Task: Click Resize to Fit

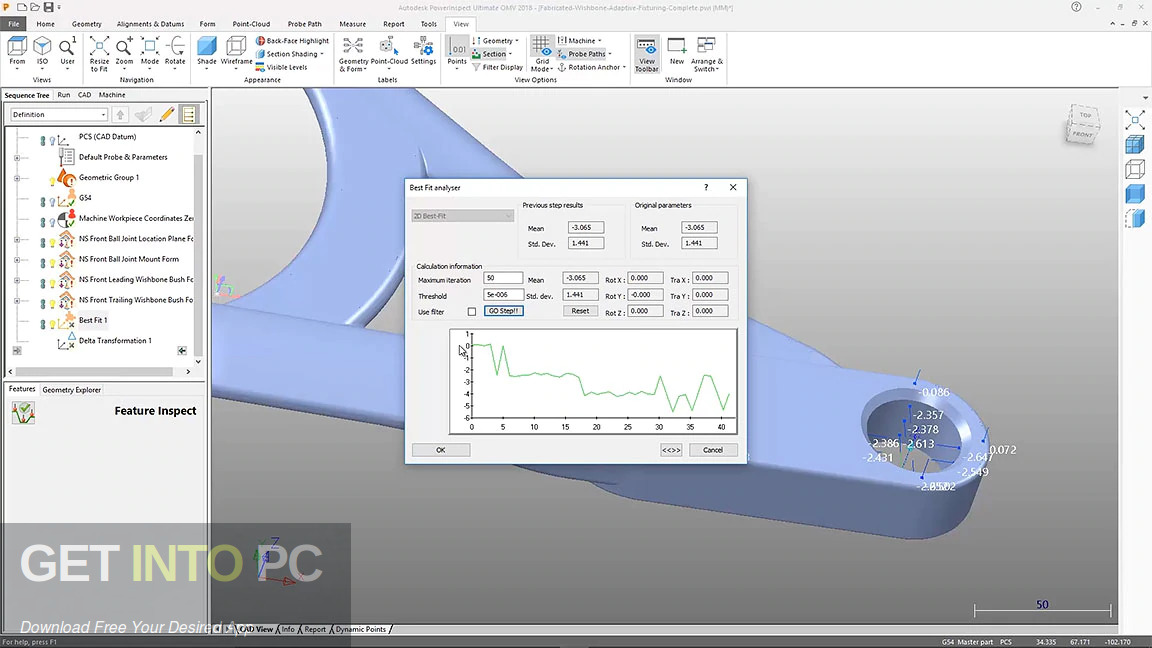Action: (x=99, y=54)
